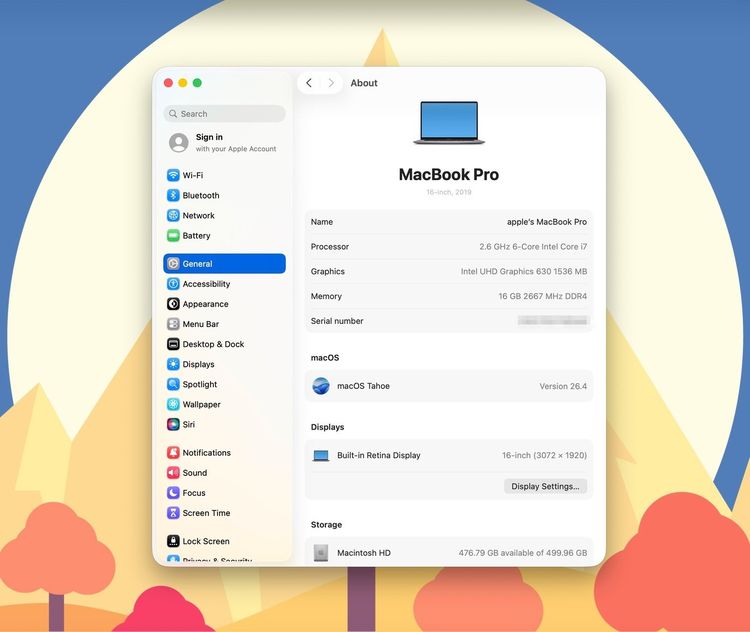
Task: Open Sound settings
Action: (224, 473)
